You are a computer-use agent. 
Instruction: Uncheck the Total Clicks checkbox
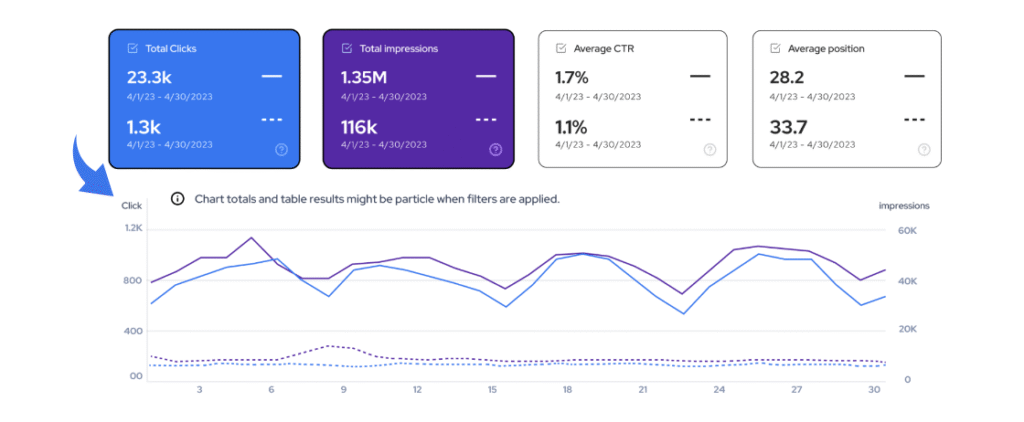pyautogui.click(x=133, y=48)
